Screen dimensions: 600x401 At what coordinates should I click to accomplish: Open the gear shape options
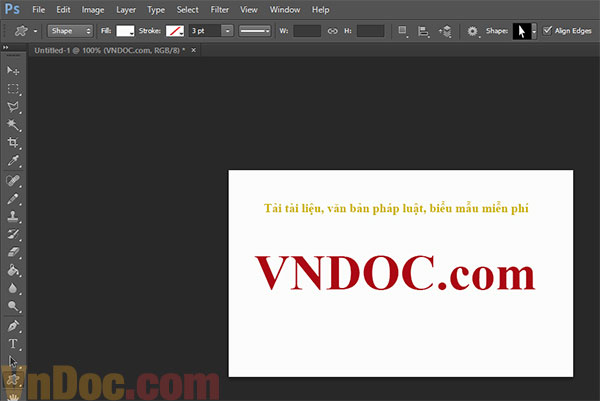(473, 31)
